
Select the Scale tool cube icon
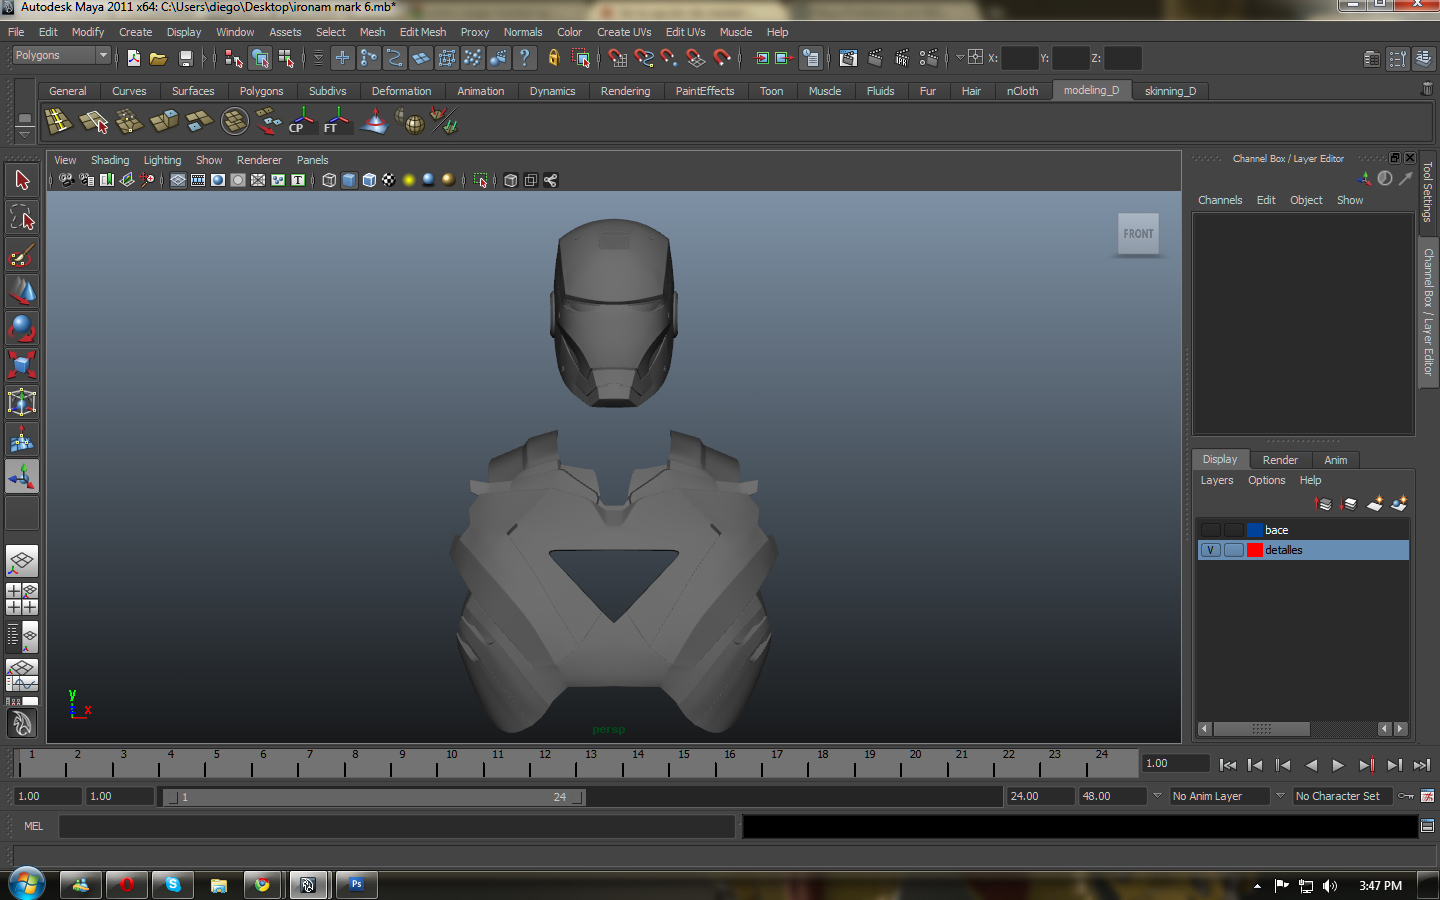(x=22, y=365)
